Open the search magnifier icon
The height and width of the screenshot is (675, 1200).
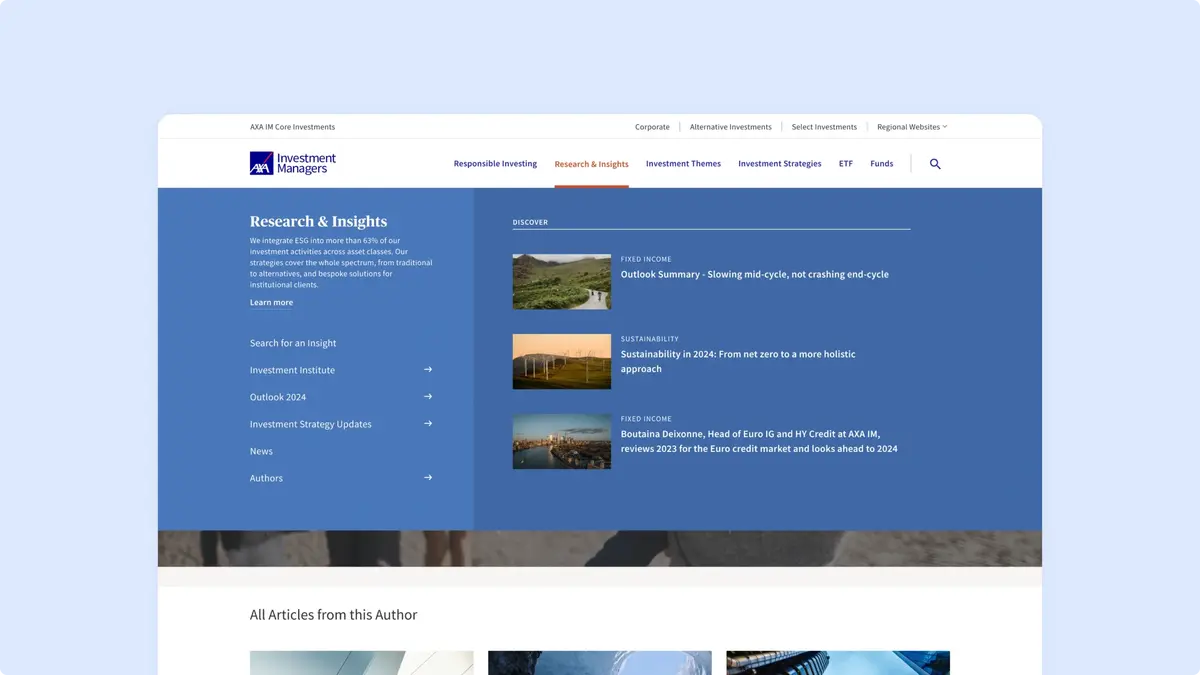click(935, 164)
